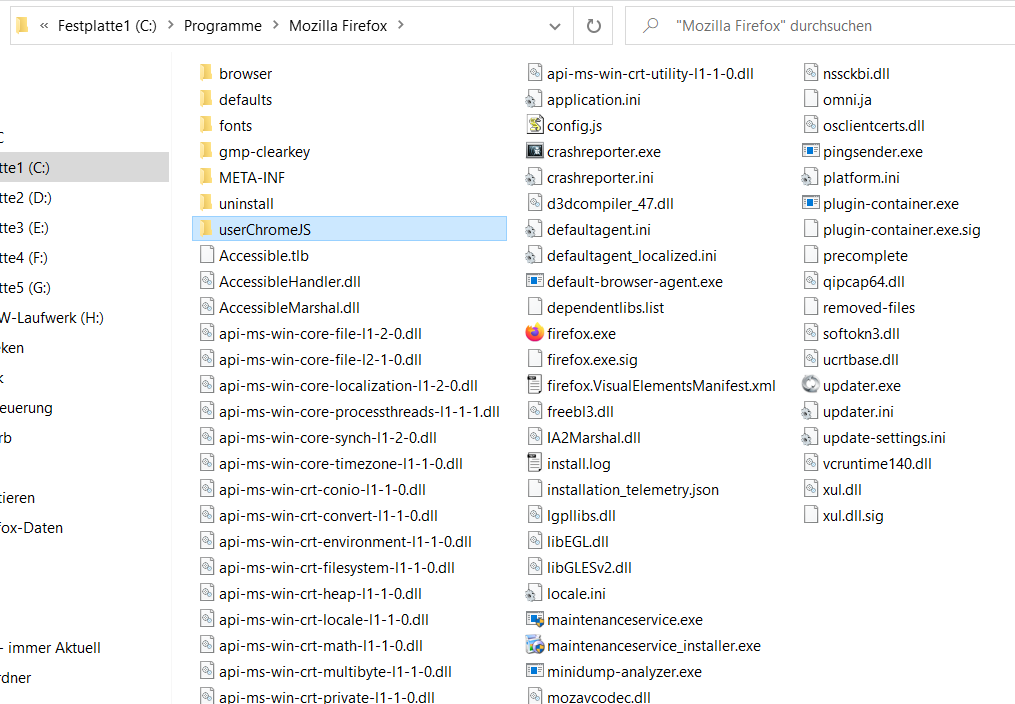Click the install.log text file icon
The height and width of the screenshot is (704, 1015).
(535, 463)
